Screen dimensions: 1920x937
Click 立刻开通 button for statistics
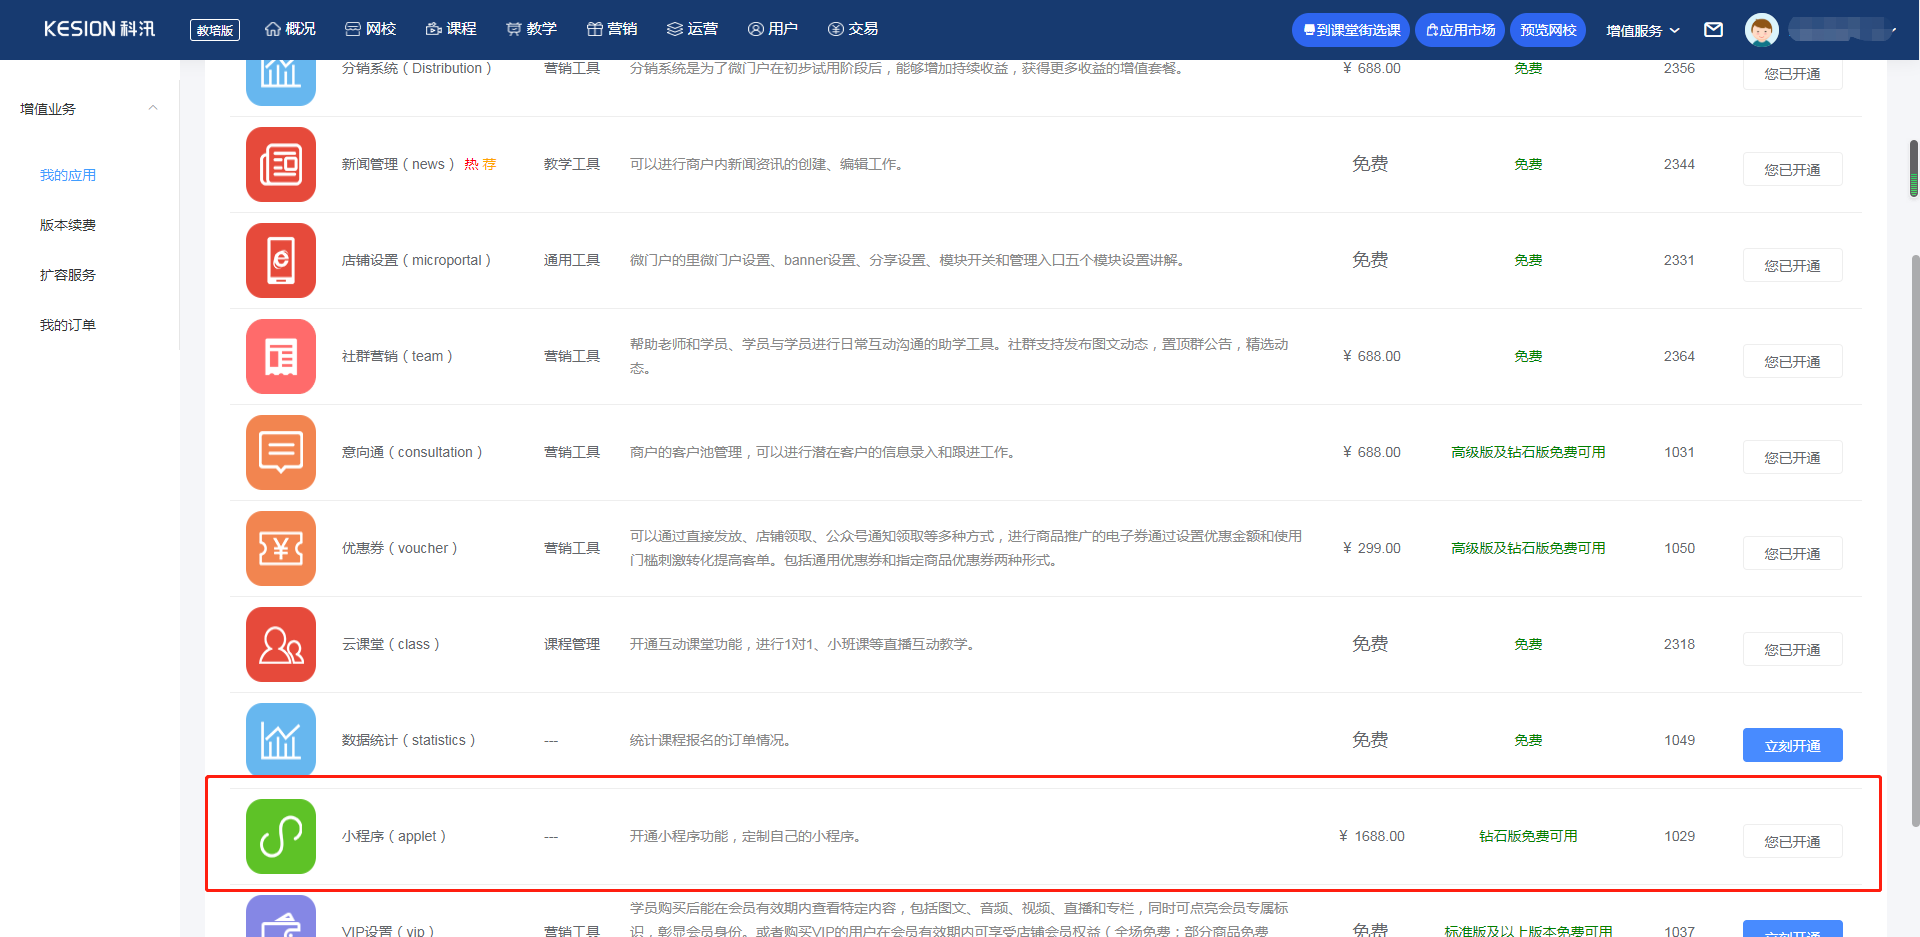[x=1792, y=745]
